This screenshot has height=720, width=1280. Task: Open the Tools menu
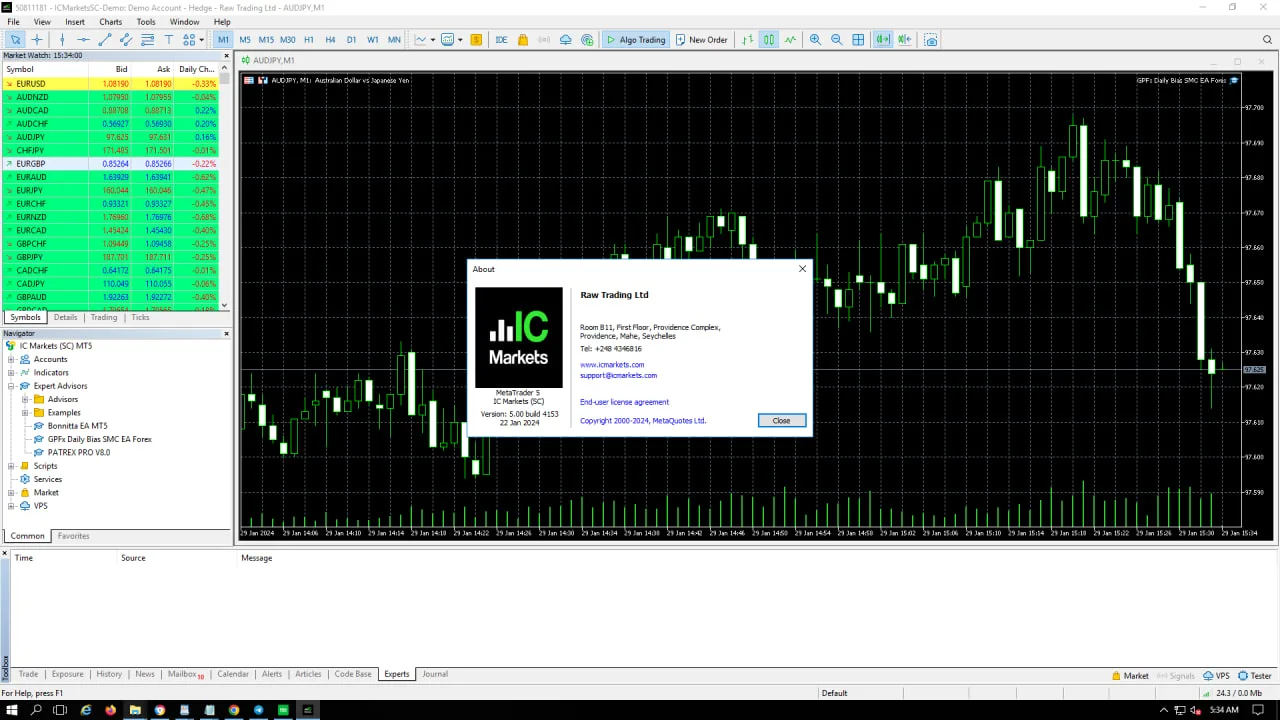click(x=146, y=22)
